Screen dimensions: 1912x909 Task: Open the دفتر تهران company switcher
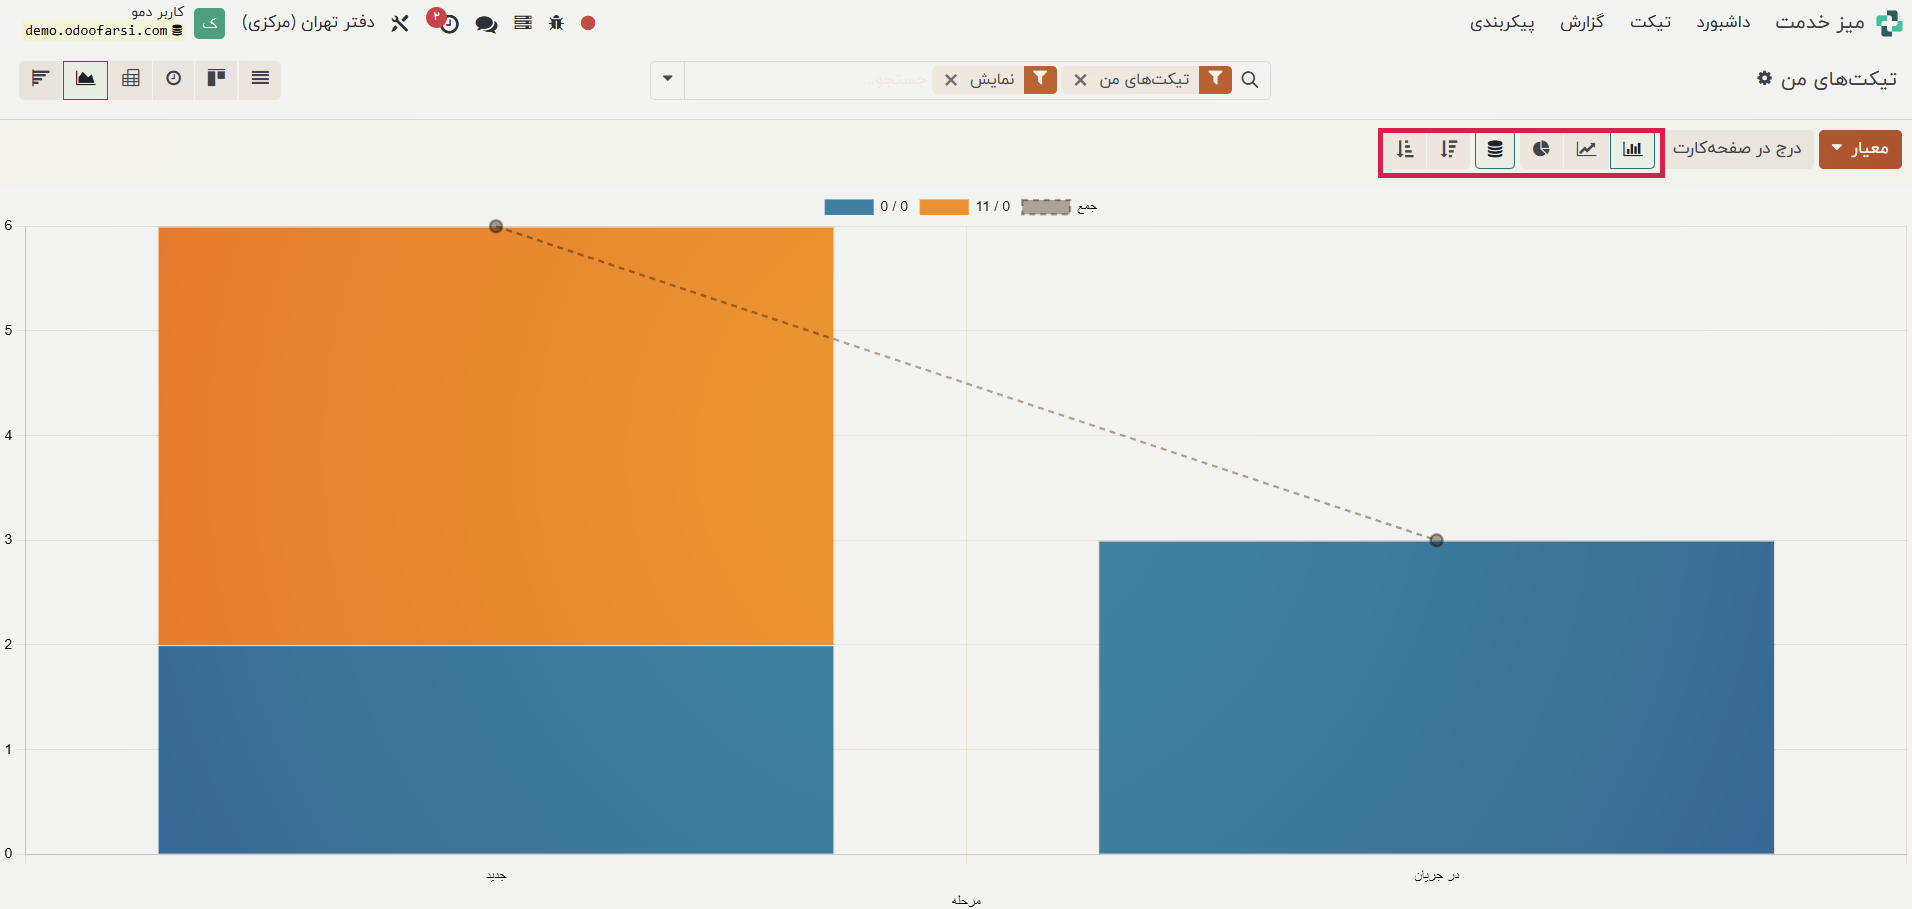click(x=308, y=23)
